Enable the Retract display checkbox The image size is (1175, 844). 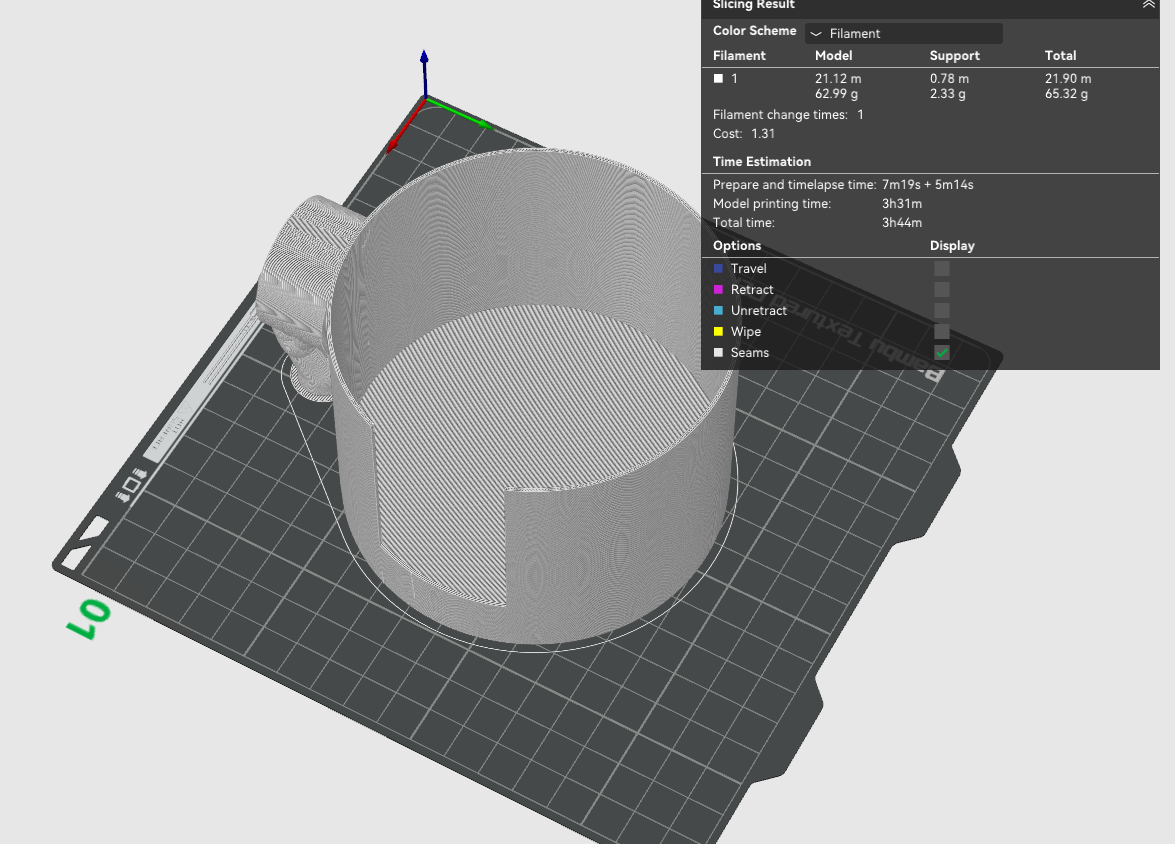[x=942, y=290]
